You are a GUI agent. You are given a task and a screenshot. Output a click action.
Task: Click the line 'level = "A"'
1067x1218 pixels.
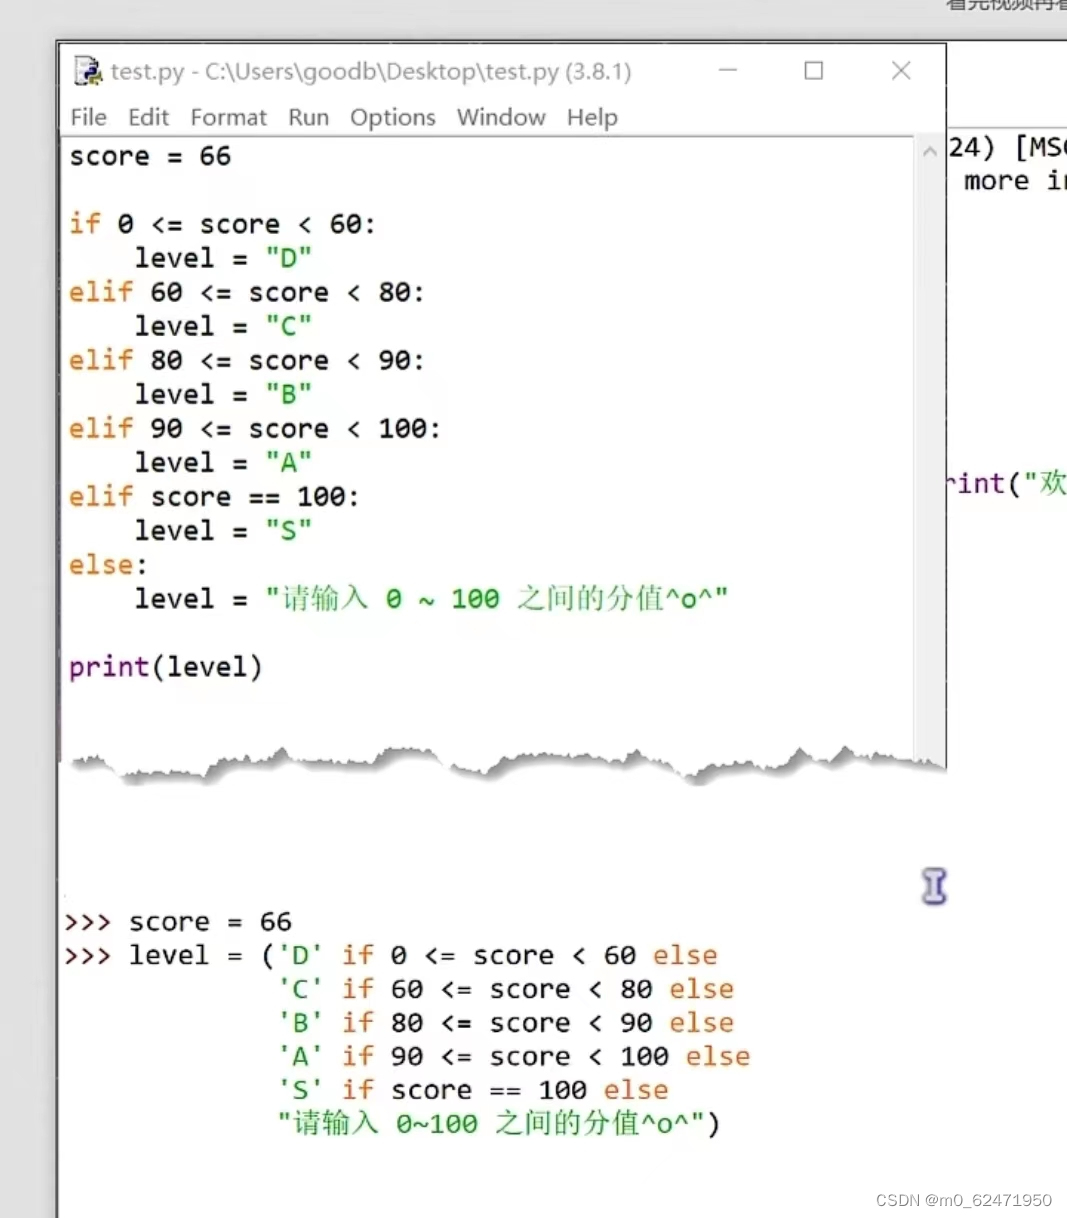[223, 462]
